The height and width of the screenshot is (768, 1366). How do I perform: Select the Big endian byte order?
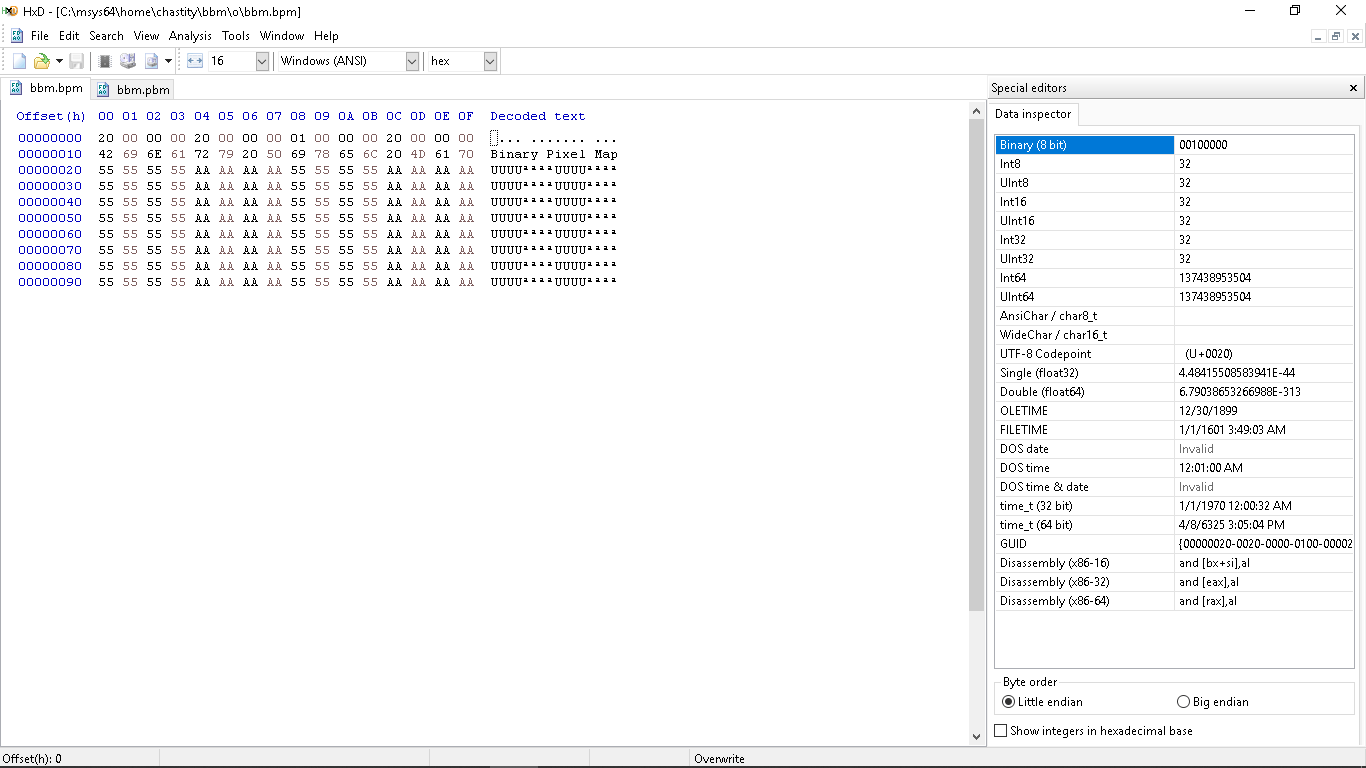(x=1182, y=701)
